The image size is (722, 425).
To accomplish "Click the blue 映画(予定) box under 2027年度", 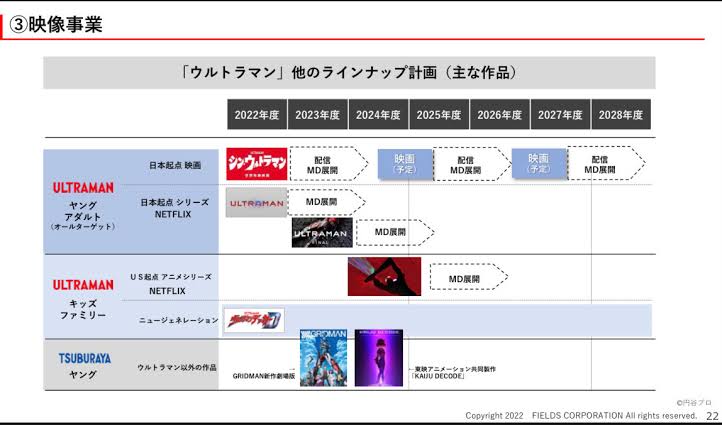I will pyautogui.click(x=538, y=164).
